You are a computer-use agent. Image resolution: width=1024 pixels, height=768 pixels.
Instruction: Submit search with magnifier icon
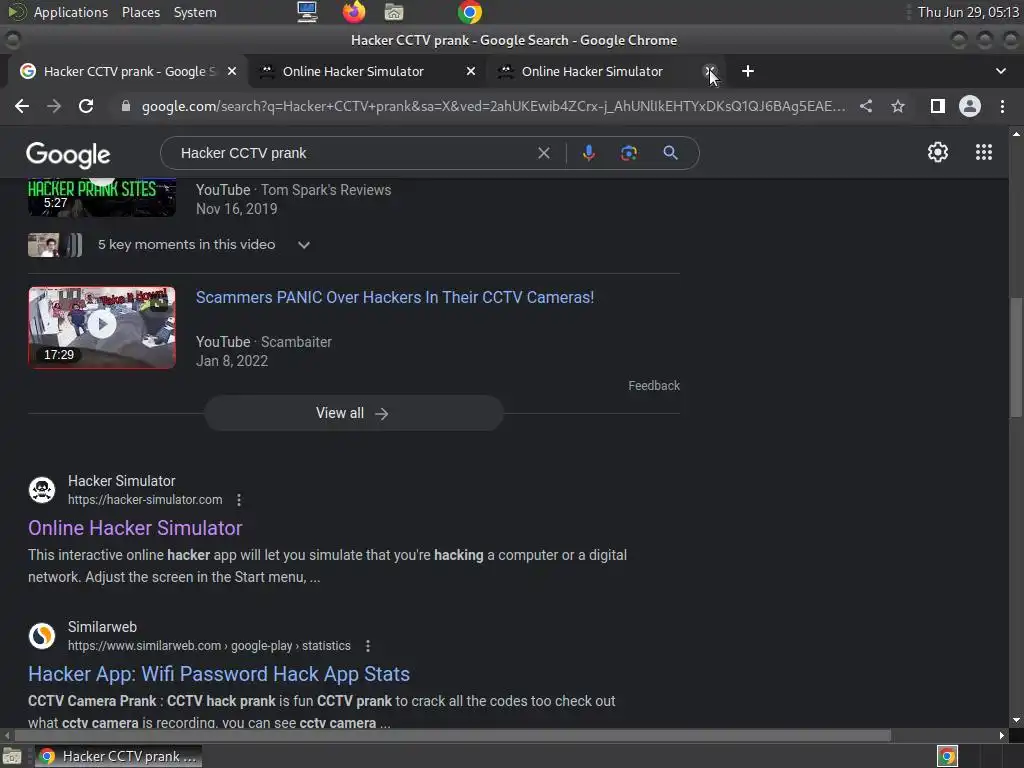point(671,153)
